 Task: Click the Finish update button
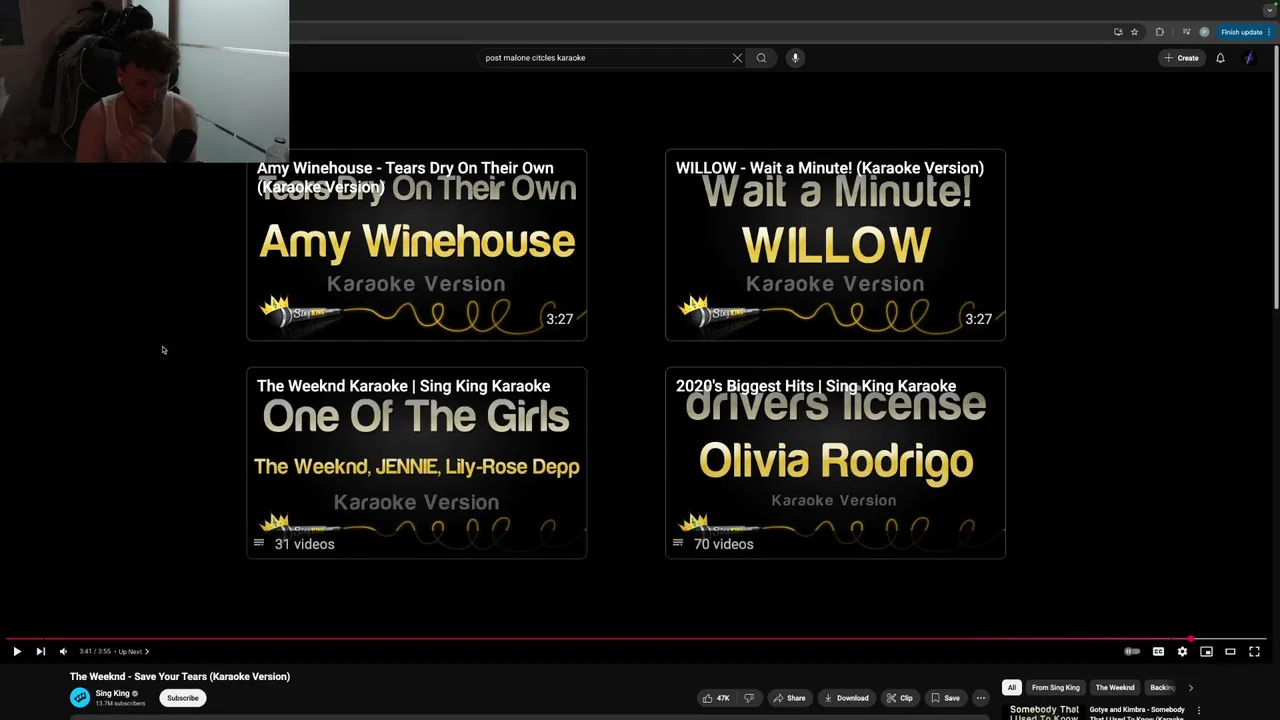click(x=1241, y=32)
